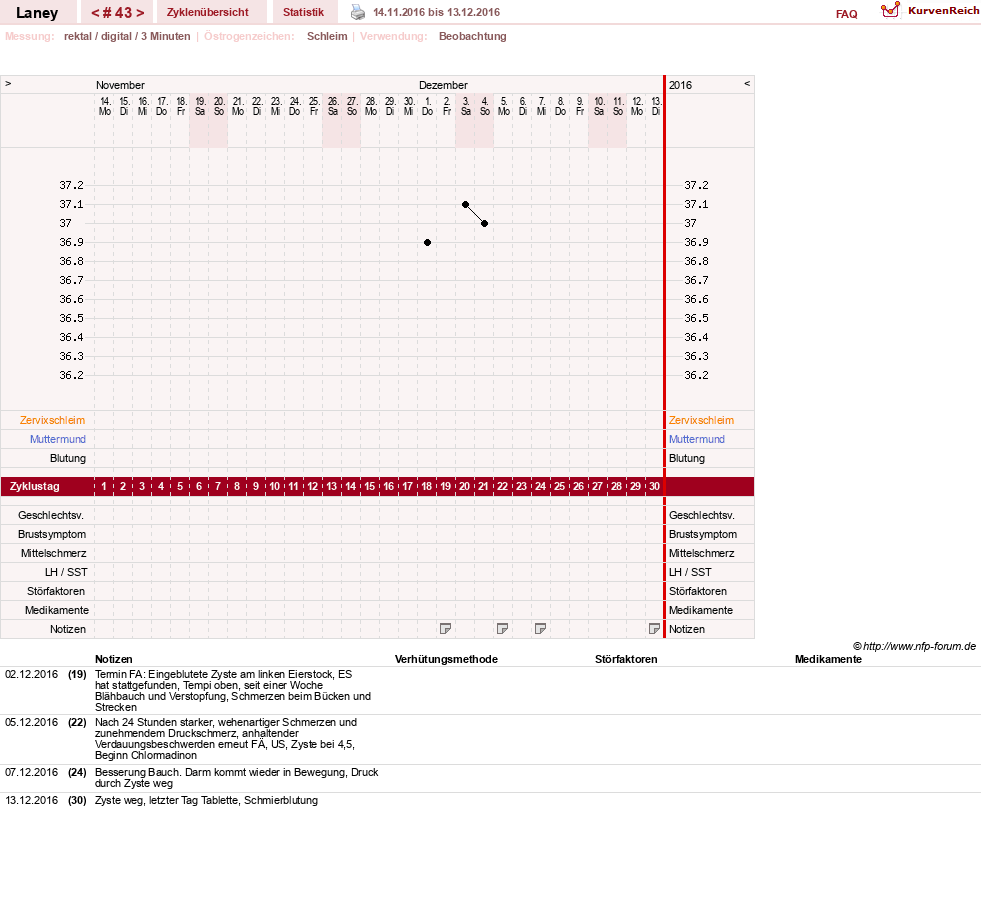Click the '05.12.2016' note date
This screenshot has width=981, height=918.
31,722
